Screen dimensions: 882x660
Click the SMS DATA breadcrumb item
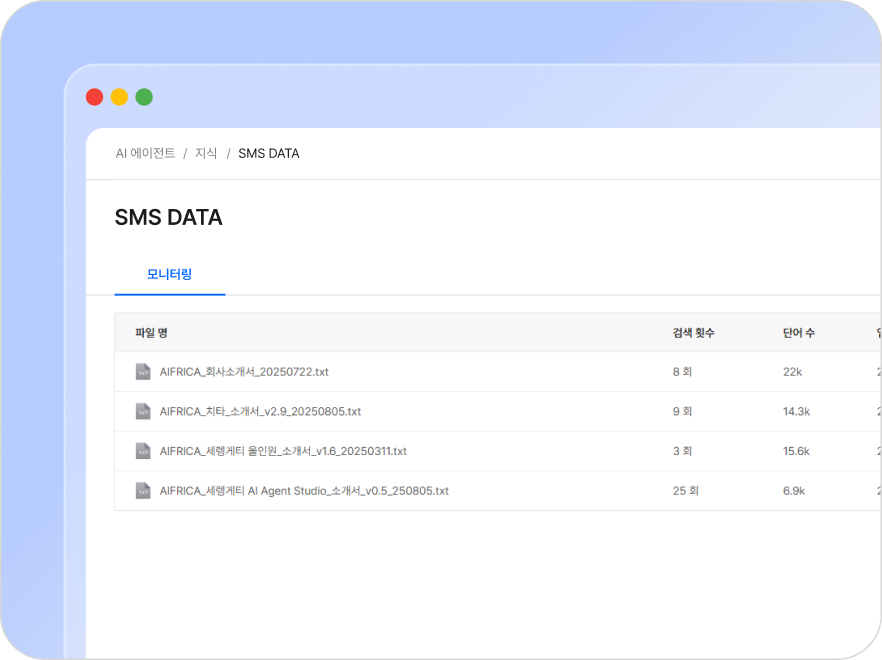point(269,153)
